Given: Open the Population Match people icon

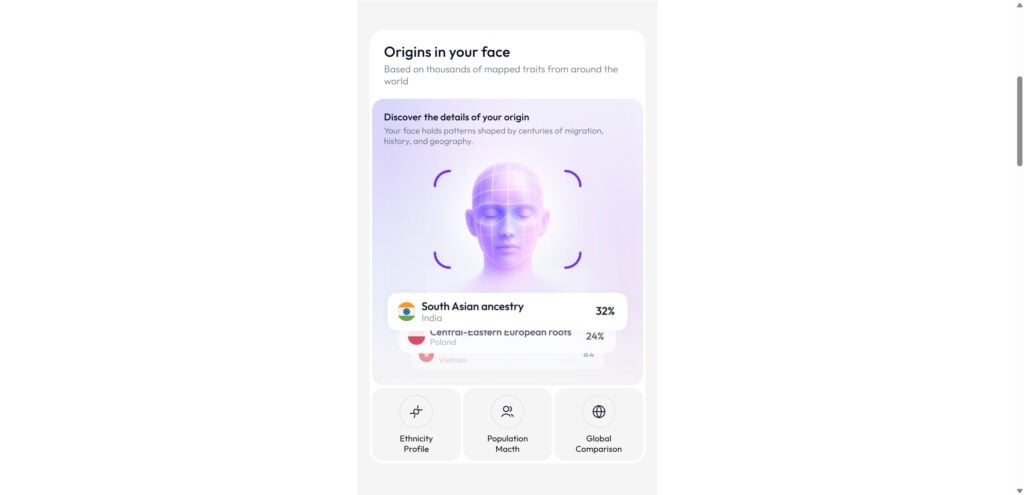Looking at the screenshot, I should coord(507,411).
